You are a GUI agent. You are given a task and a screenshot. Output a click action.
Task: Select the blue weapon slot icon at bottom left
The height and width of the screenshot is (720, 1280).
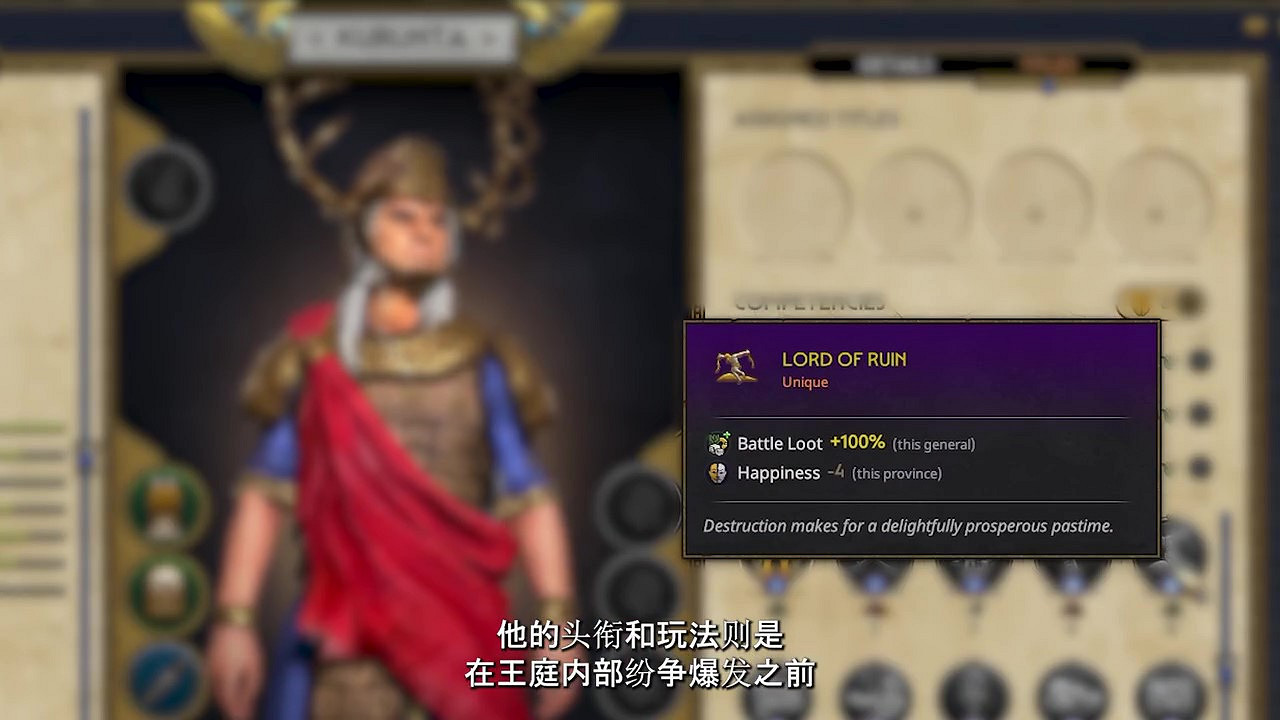168,680
